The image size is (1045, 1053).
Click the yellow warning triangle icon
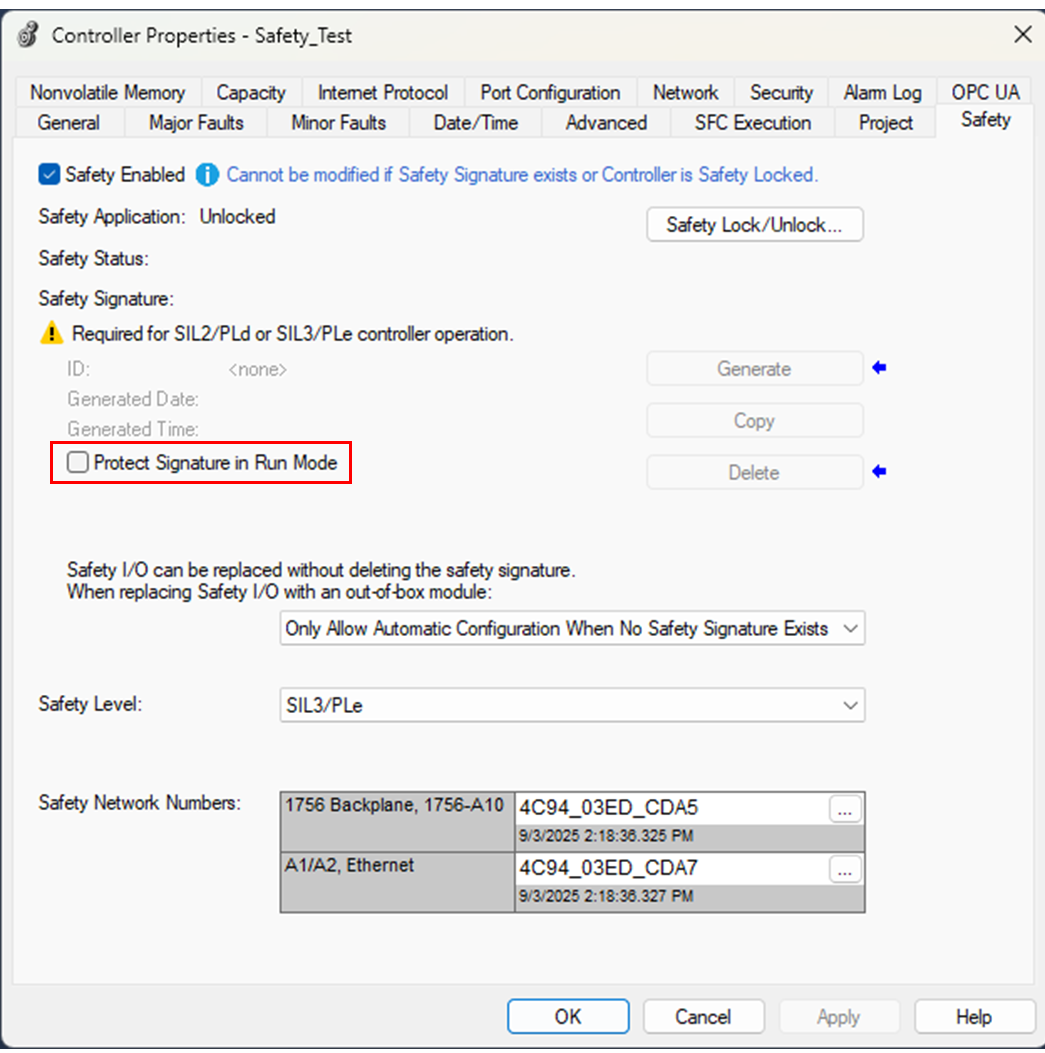(51, 335)
